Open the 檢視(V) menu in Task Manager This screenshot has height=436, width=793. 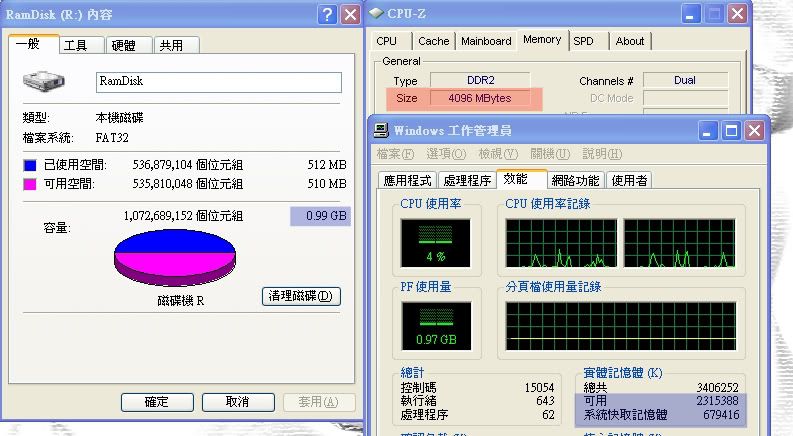(x=498, y=154)
